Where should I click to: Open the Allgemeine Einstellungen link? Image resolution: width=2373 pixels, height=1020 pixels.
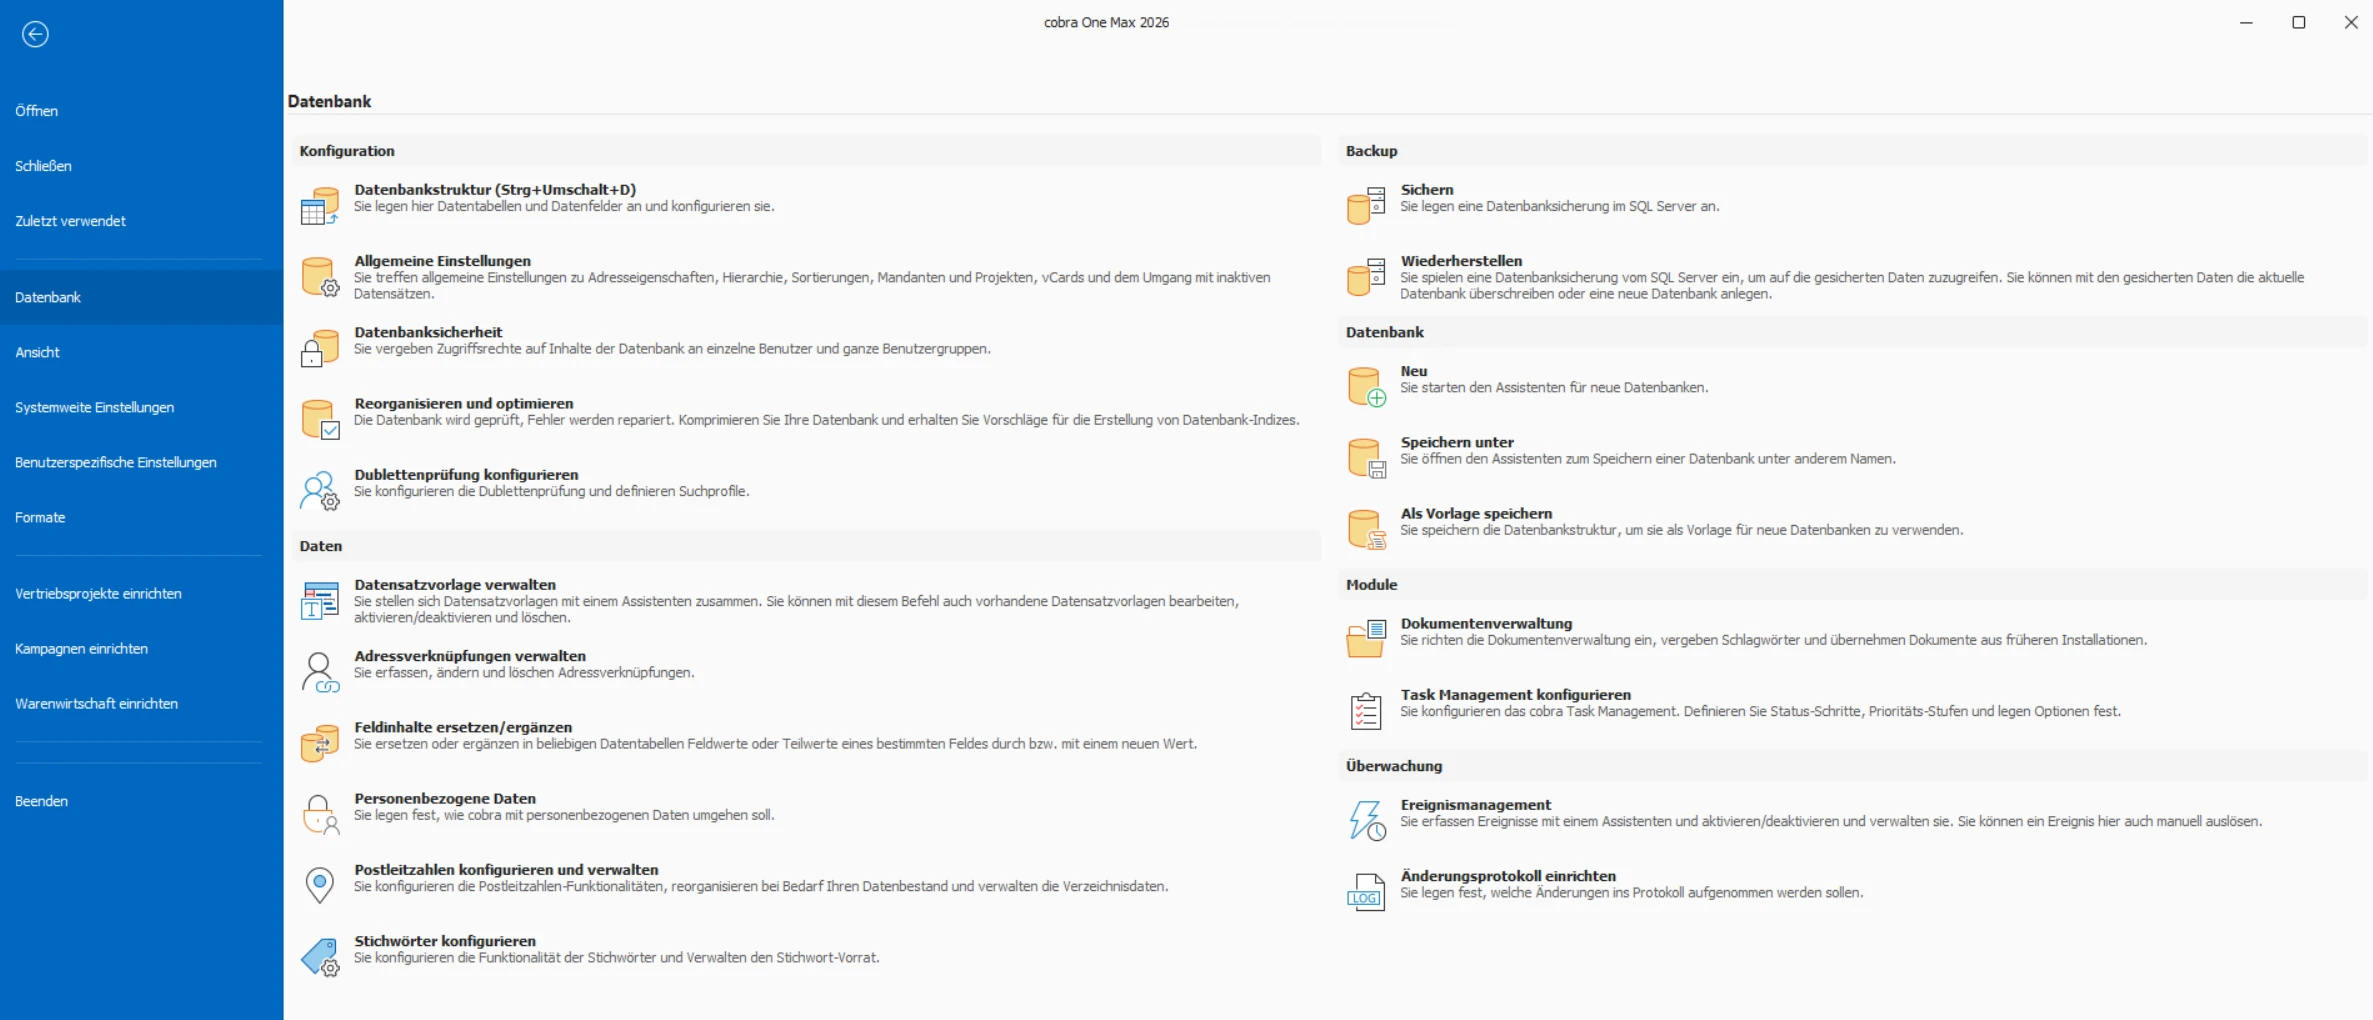point(442,261)
